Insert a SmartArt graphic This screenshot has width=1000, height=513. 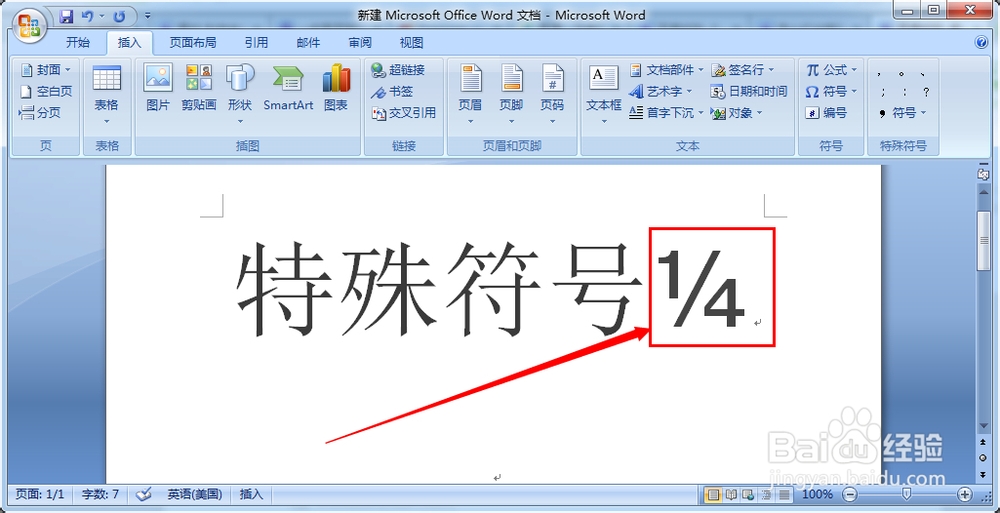[x=288, y=88]
